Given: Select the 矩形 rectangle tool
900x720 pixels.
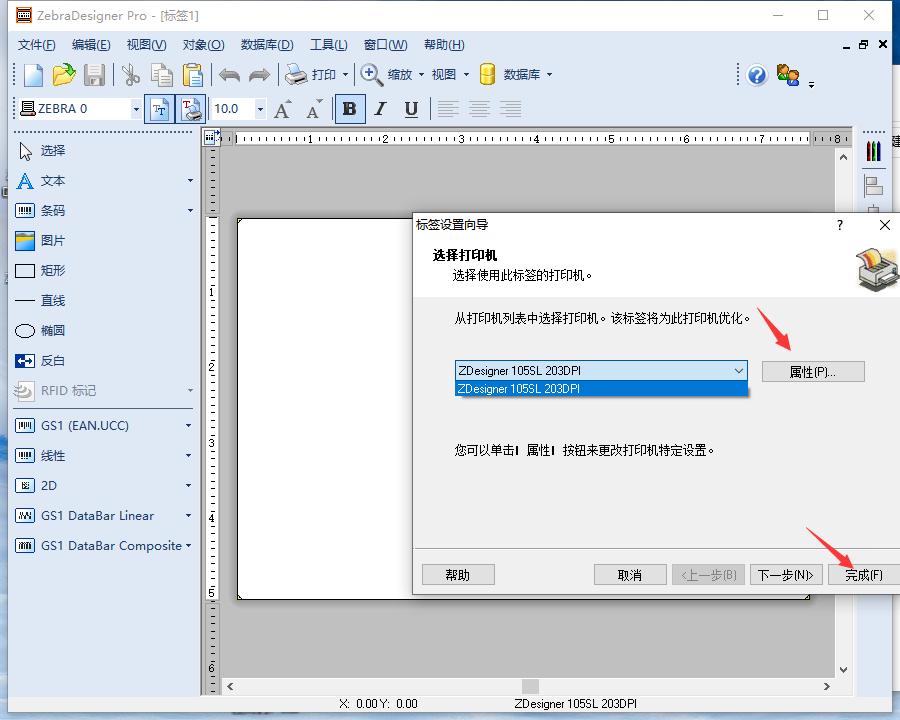Looking at the screenshot, I should (52, 271).
